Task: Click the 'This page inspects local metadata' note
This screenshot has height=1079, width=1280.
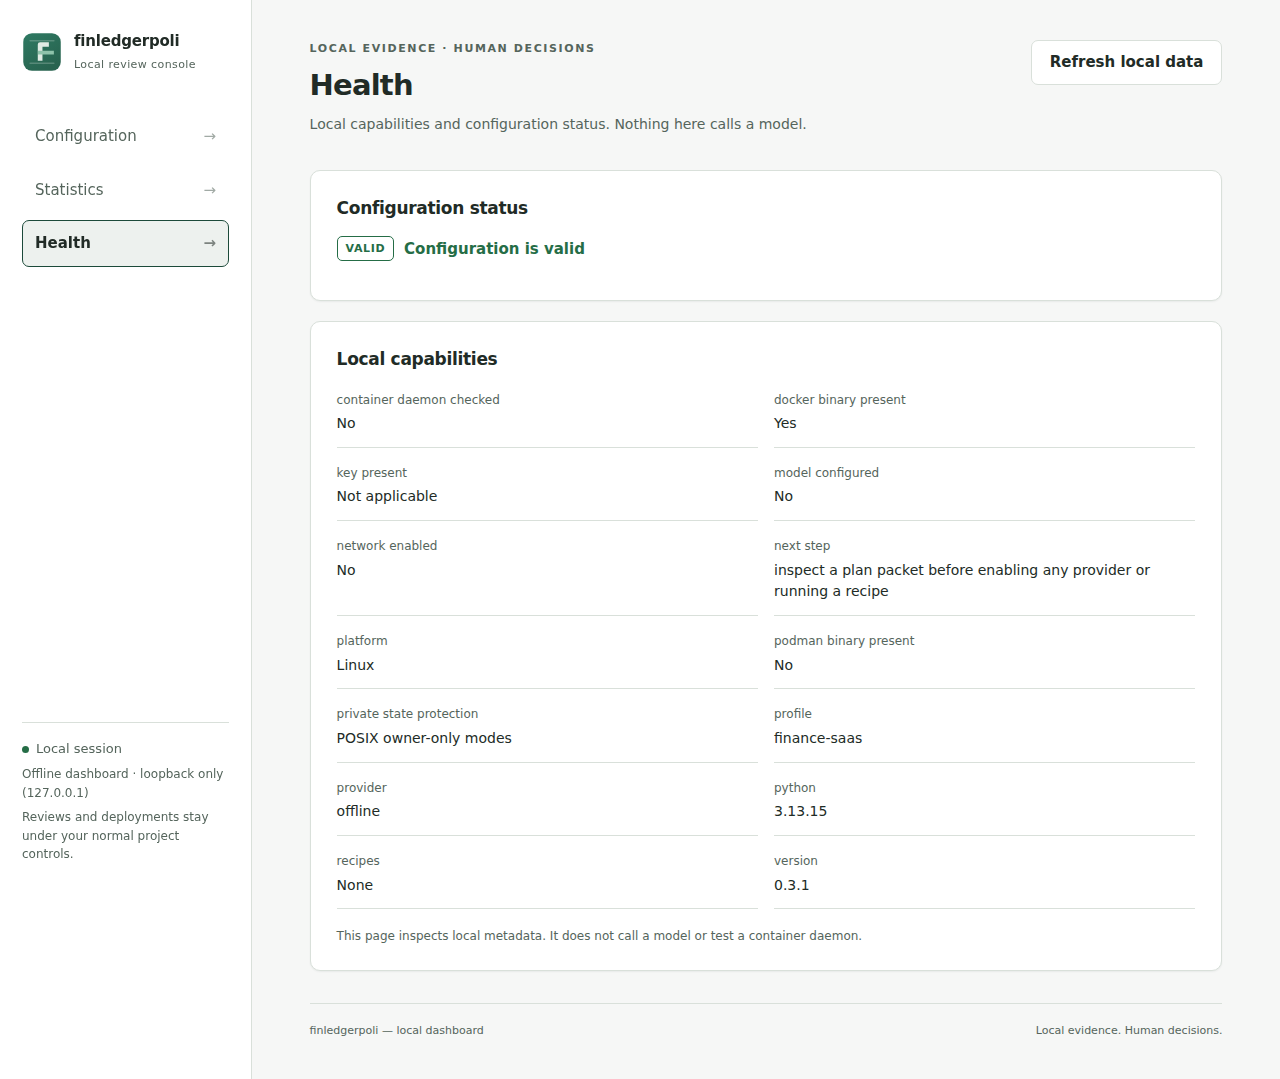Action: (599, 936)
